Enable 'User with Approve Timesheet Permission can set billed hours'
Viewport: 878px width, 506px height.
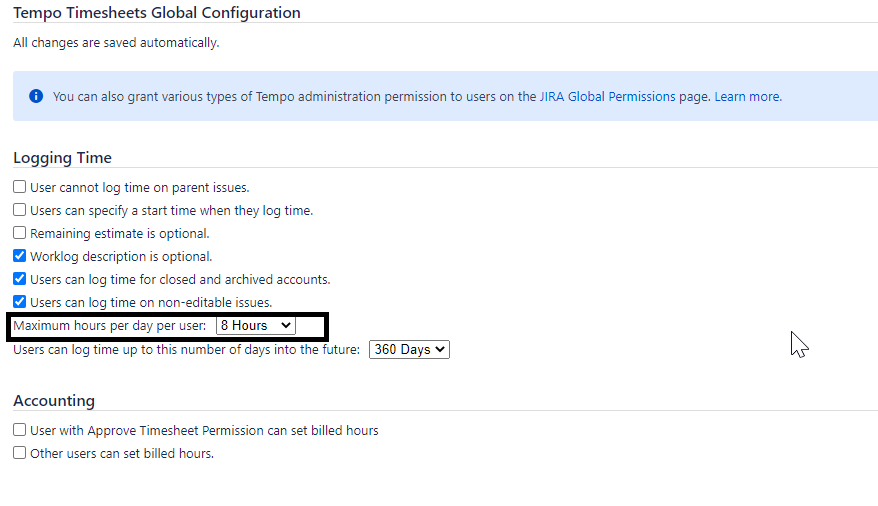click(20, 430)
